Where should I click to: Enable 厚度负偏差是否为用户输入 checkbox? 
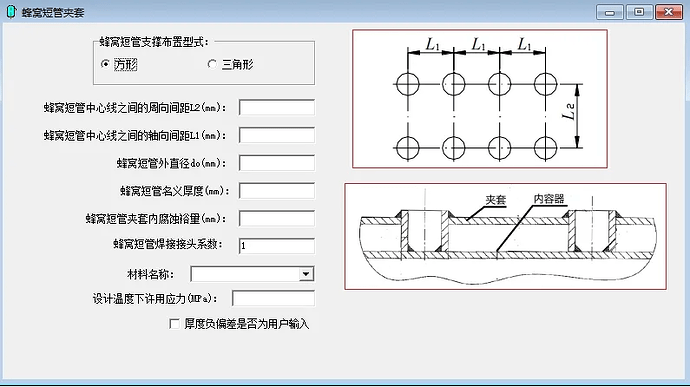point(174,324)
